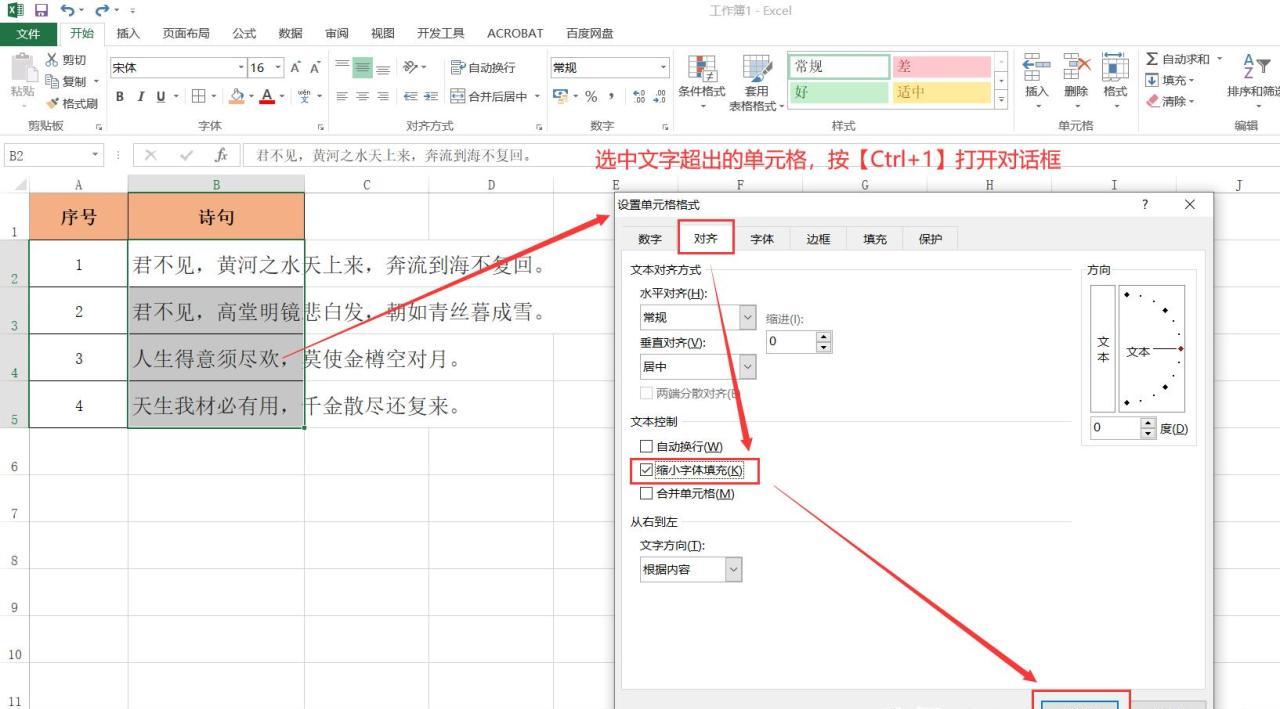The width and height of the screenshot is (1280, 709).
Task: Open 条件格式 Conditional Formatting
Action: (702, 80)
